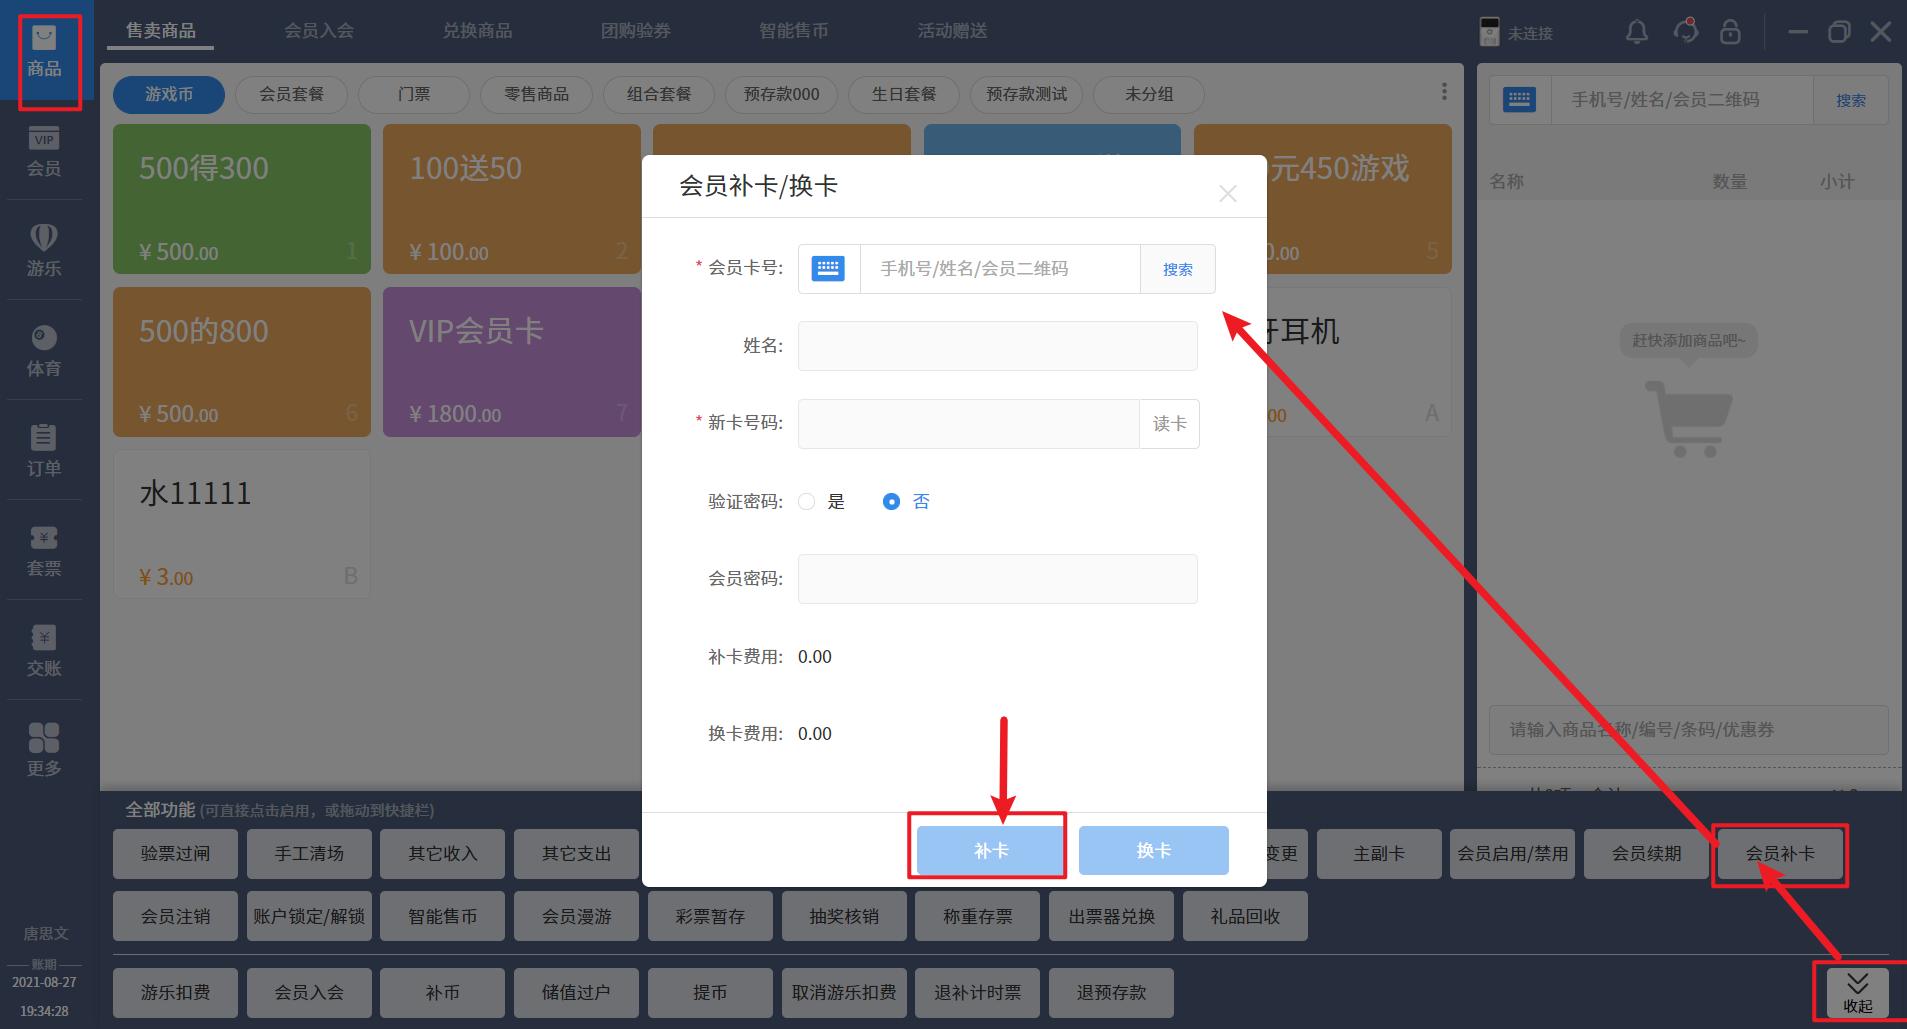Select the 预存款000 category pill
This screenshot has width=1907, height=1029.
781,94
